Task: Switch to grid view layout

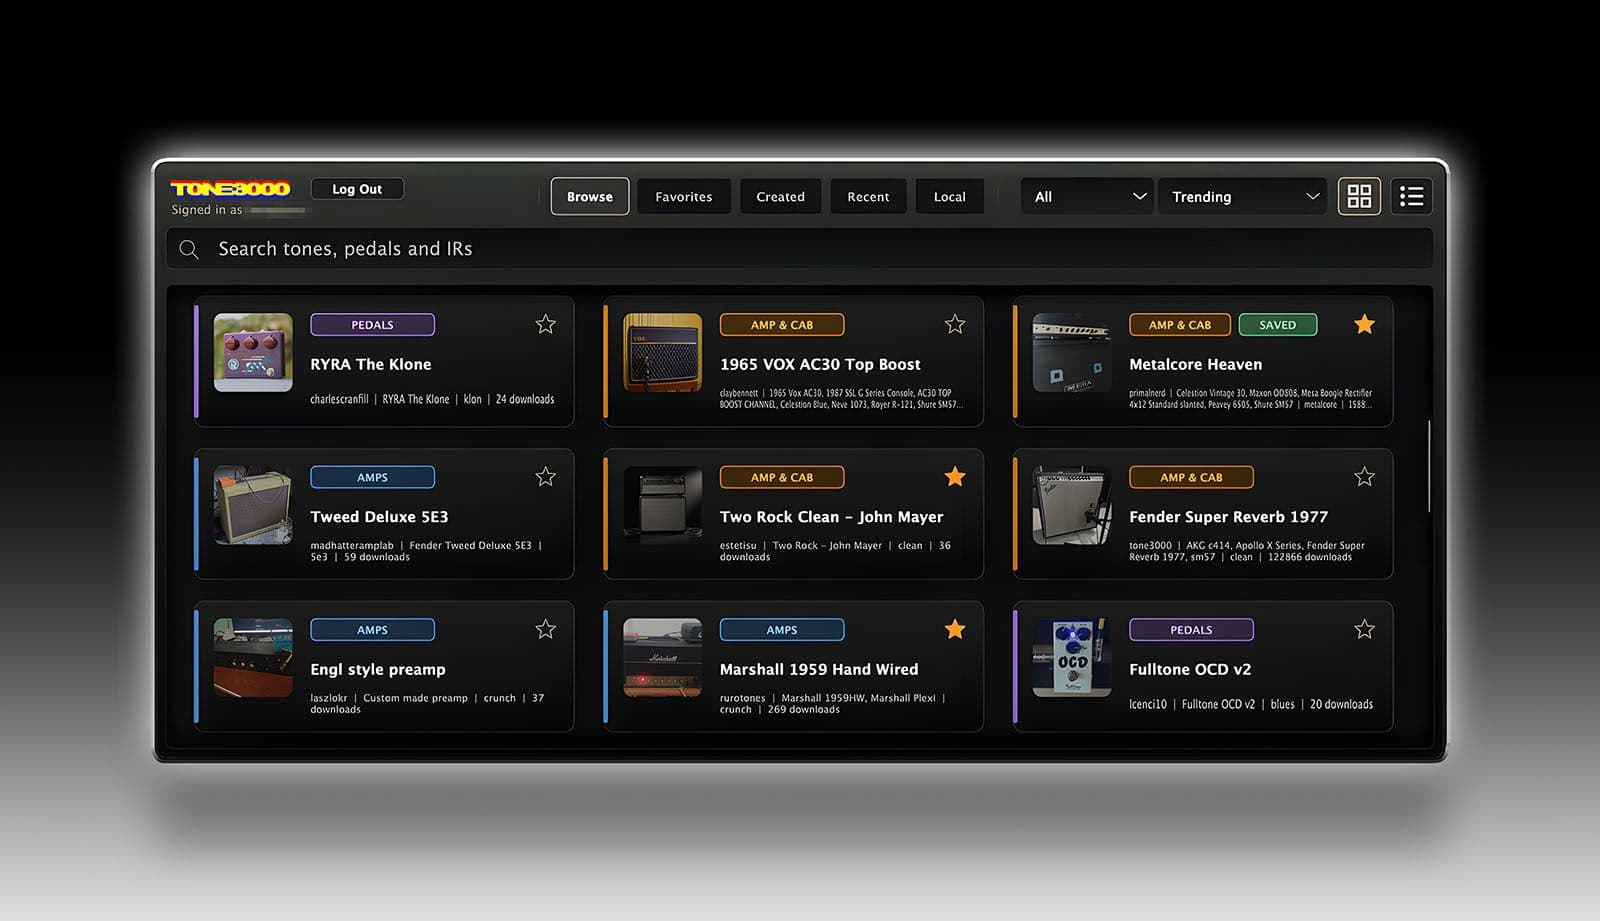Action: pos(1359,196)
